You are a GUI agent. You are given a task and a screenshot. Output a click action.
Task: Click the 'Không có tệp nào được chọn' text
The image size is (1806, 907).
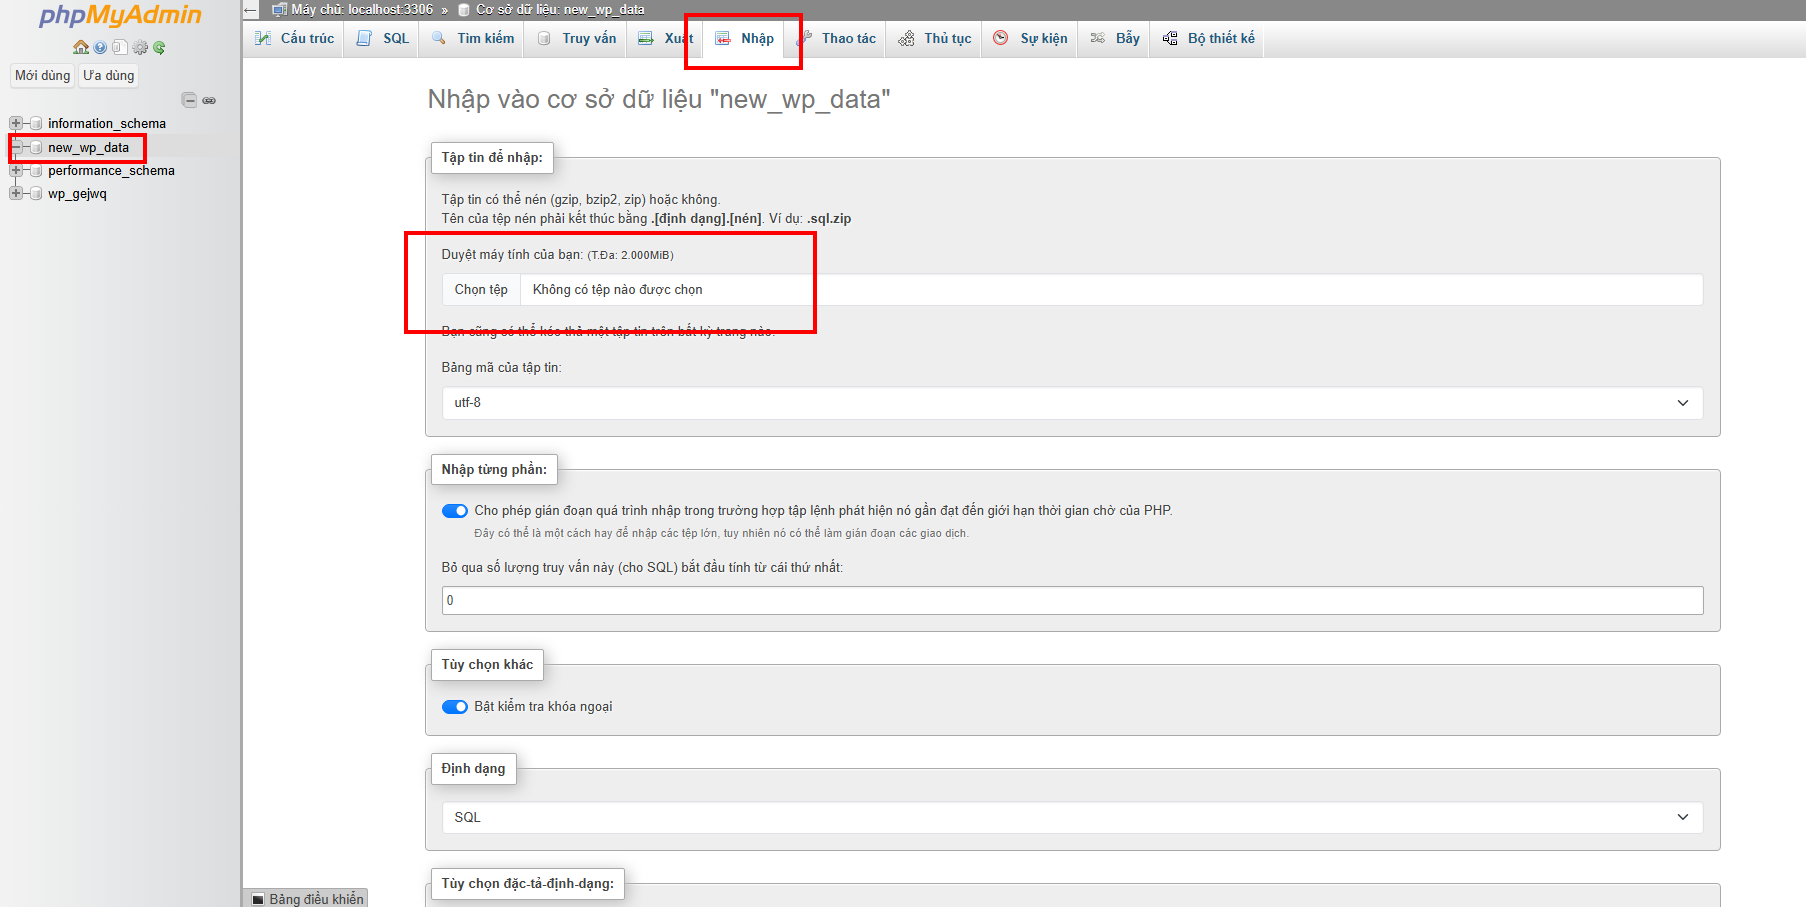(617, 290)
